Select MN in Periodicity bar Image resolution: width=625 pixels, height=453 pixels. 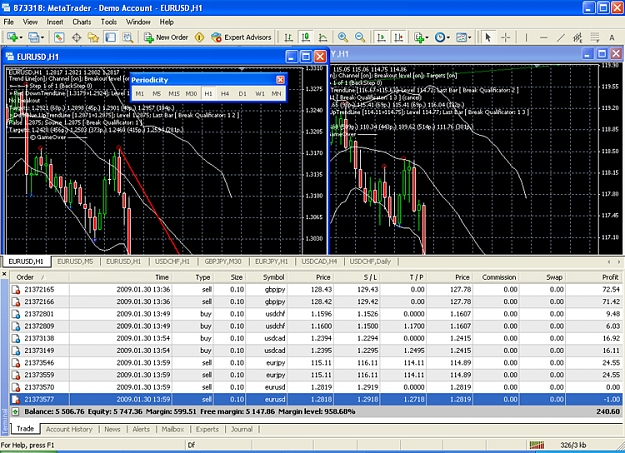tap(276, 94)
